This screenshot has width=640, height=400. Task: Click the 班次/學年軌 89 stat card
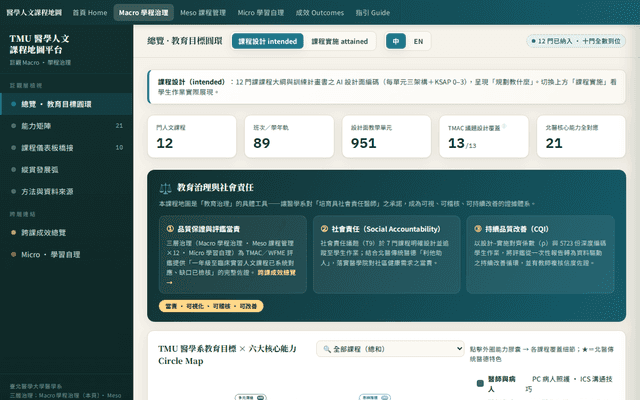coord(289,136)
